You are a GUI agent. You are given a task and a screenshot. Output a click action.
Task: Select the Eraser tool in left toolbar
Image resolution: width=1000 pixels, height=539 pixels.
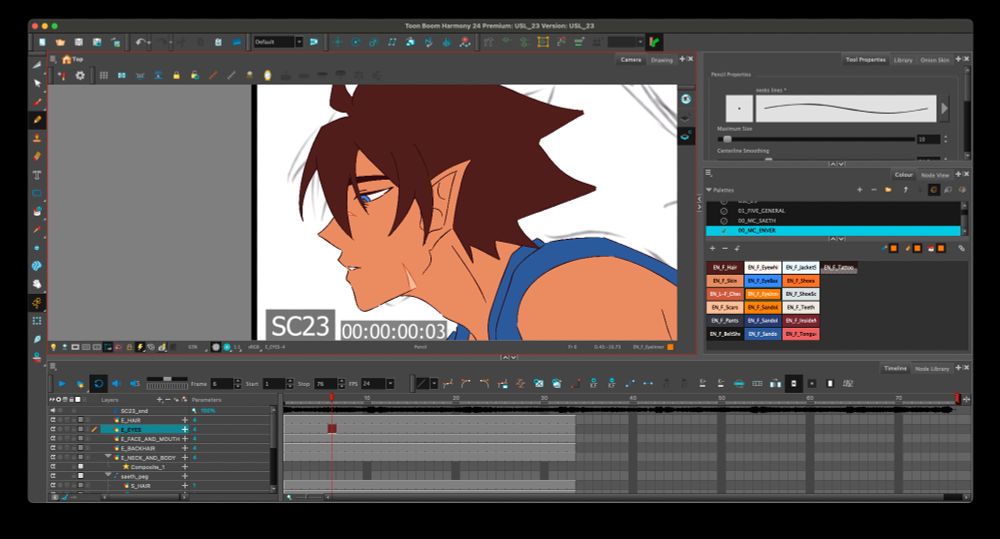coord(38,156)
